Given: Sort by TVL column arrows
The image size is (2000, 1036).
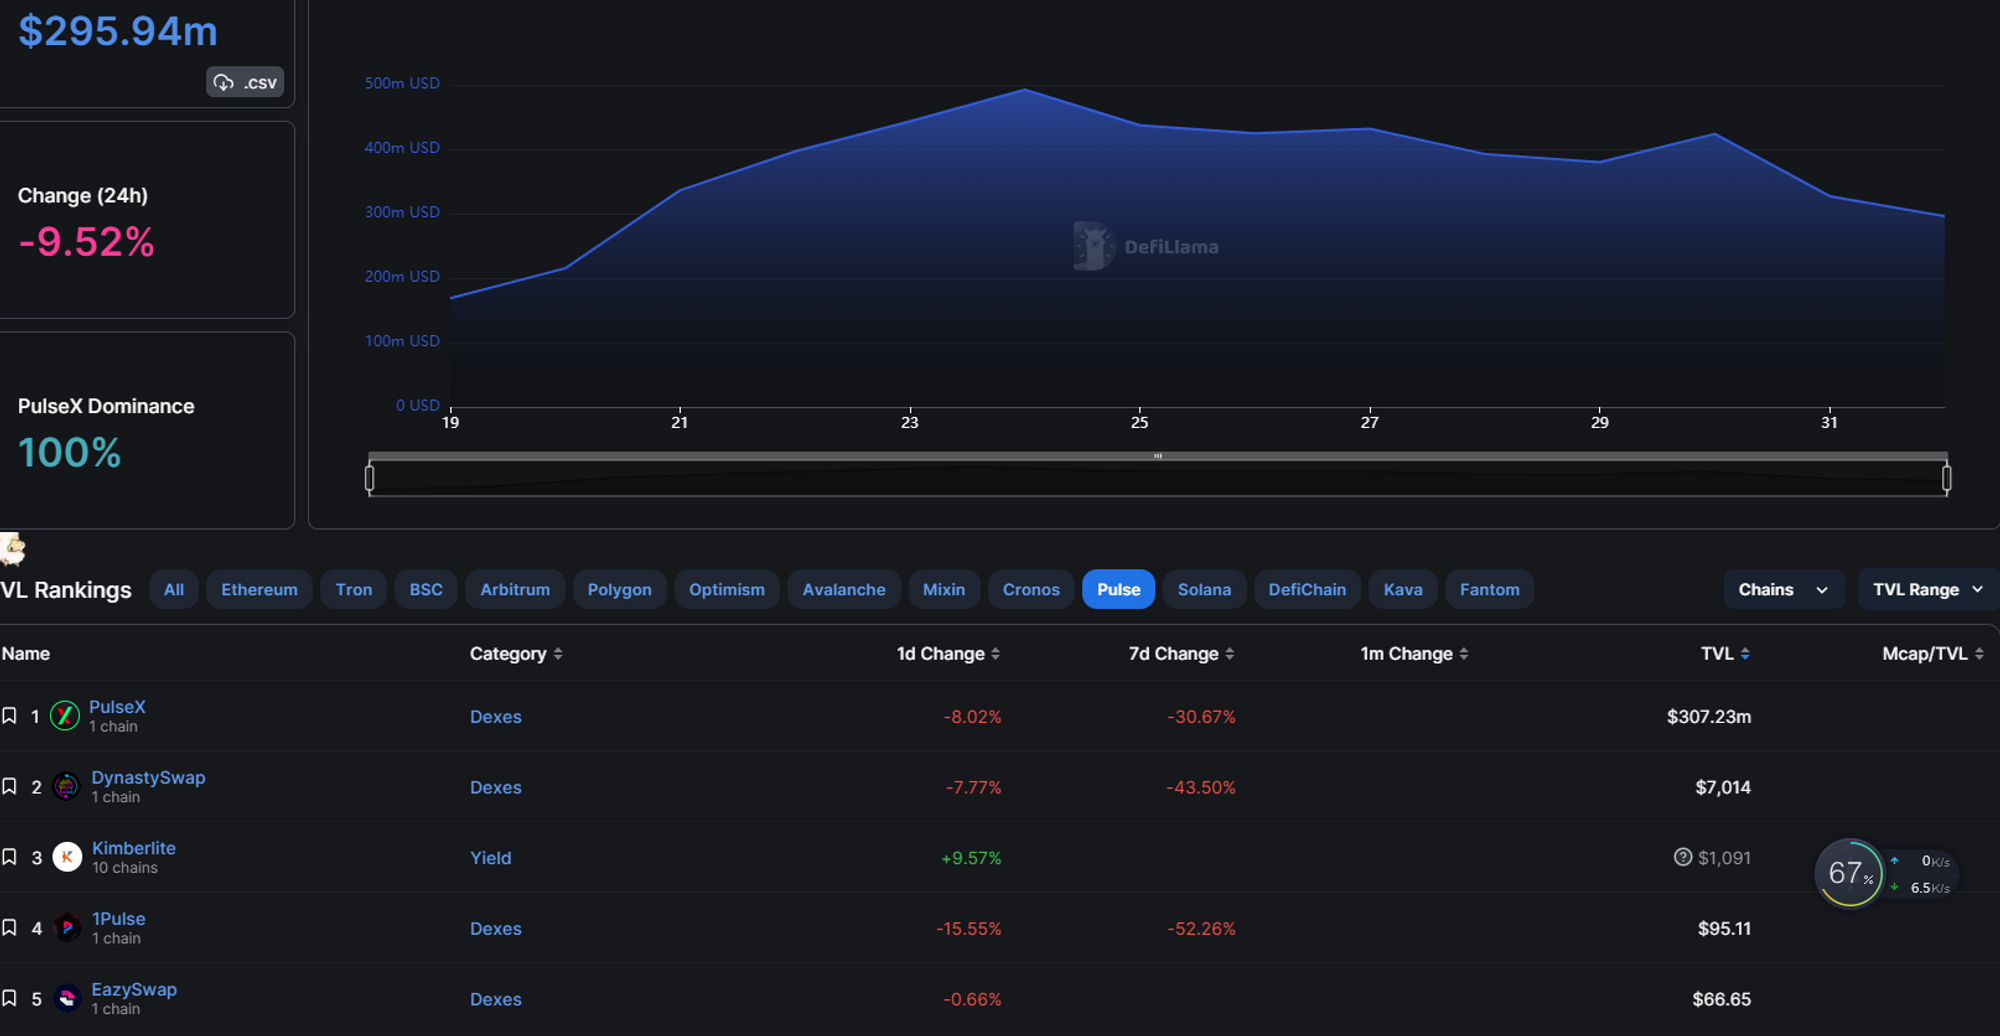Looking at the screenshot, I should pos(1745,654).
